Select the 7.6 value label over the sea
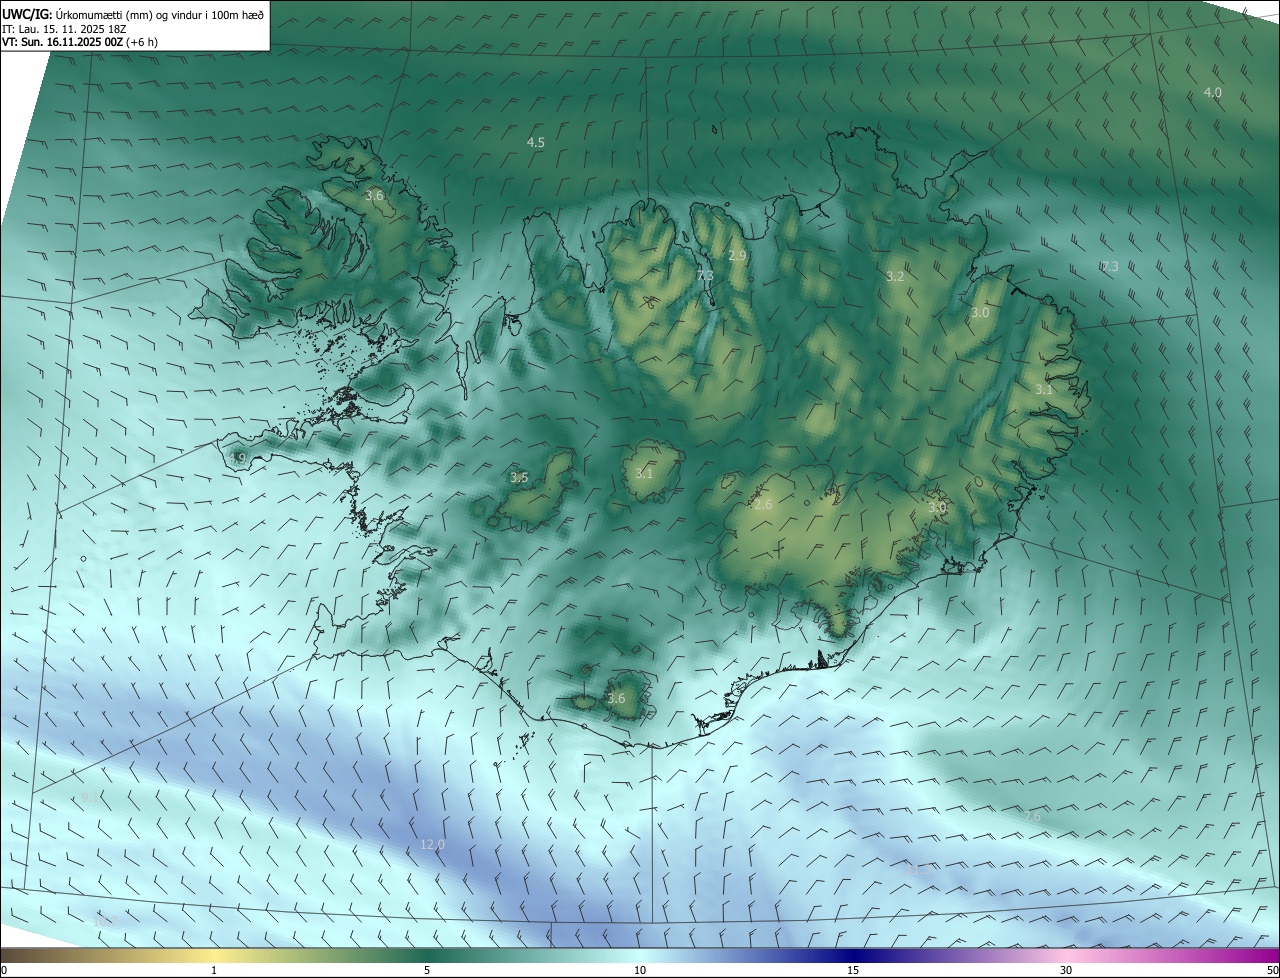The image size is (1280, 978). [x=1032, y=817]
